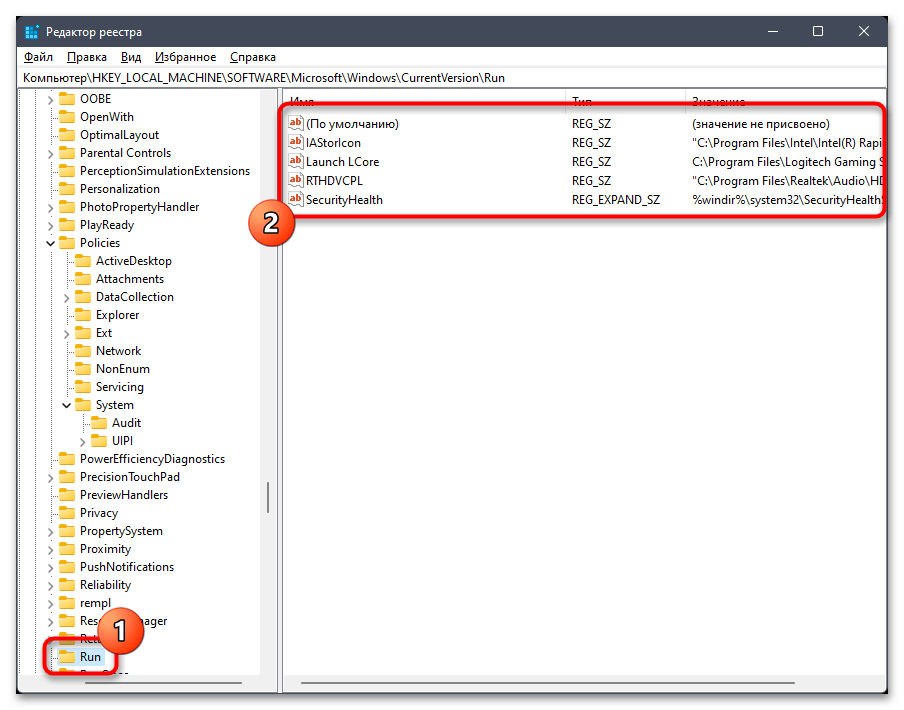Select the IAStorIcon string value icon
Viewport: 904px width, 710px height.
(296, 142)
